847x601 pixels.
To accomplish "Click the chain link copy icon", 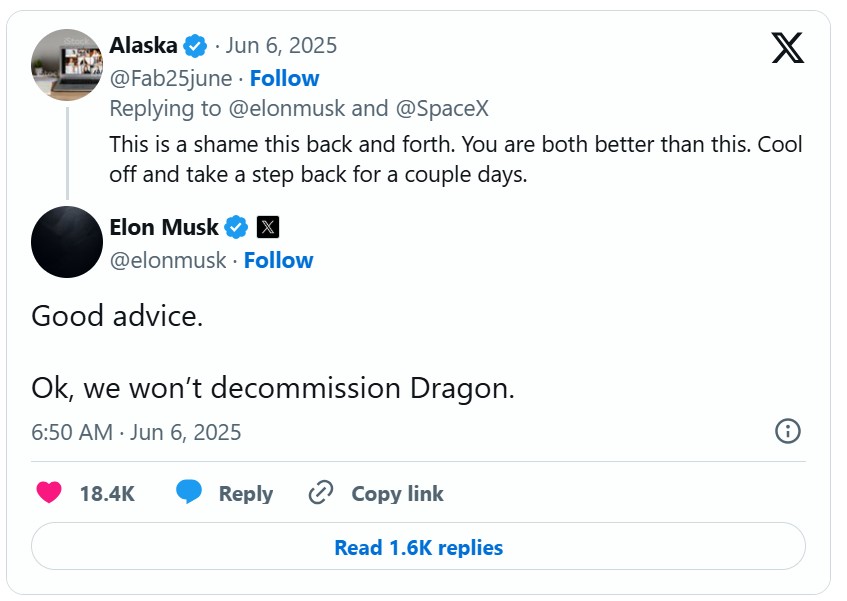I will click(x=320, y=493).
